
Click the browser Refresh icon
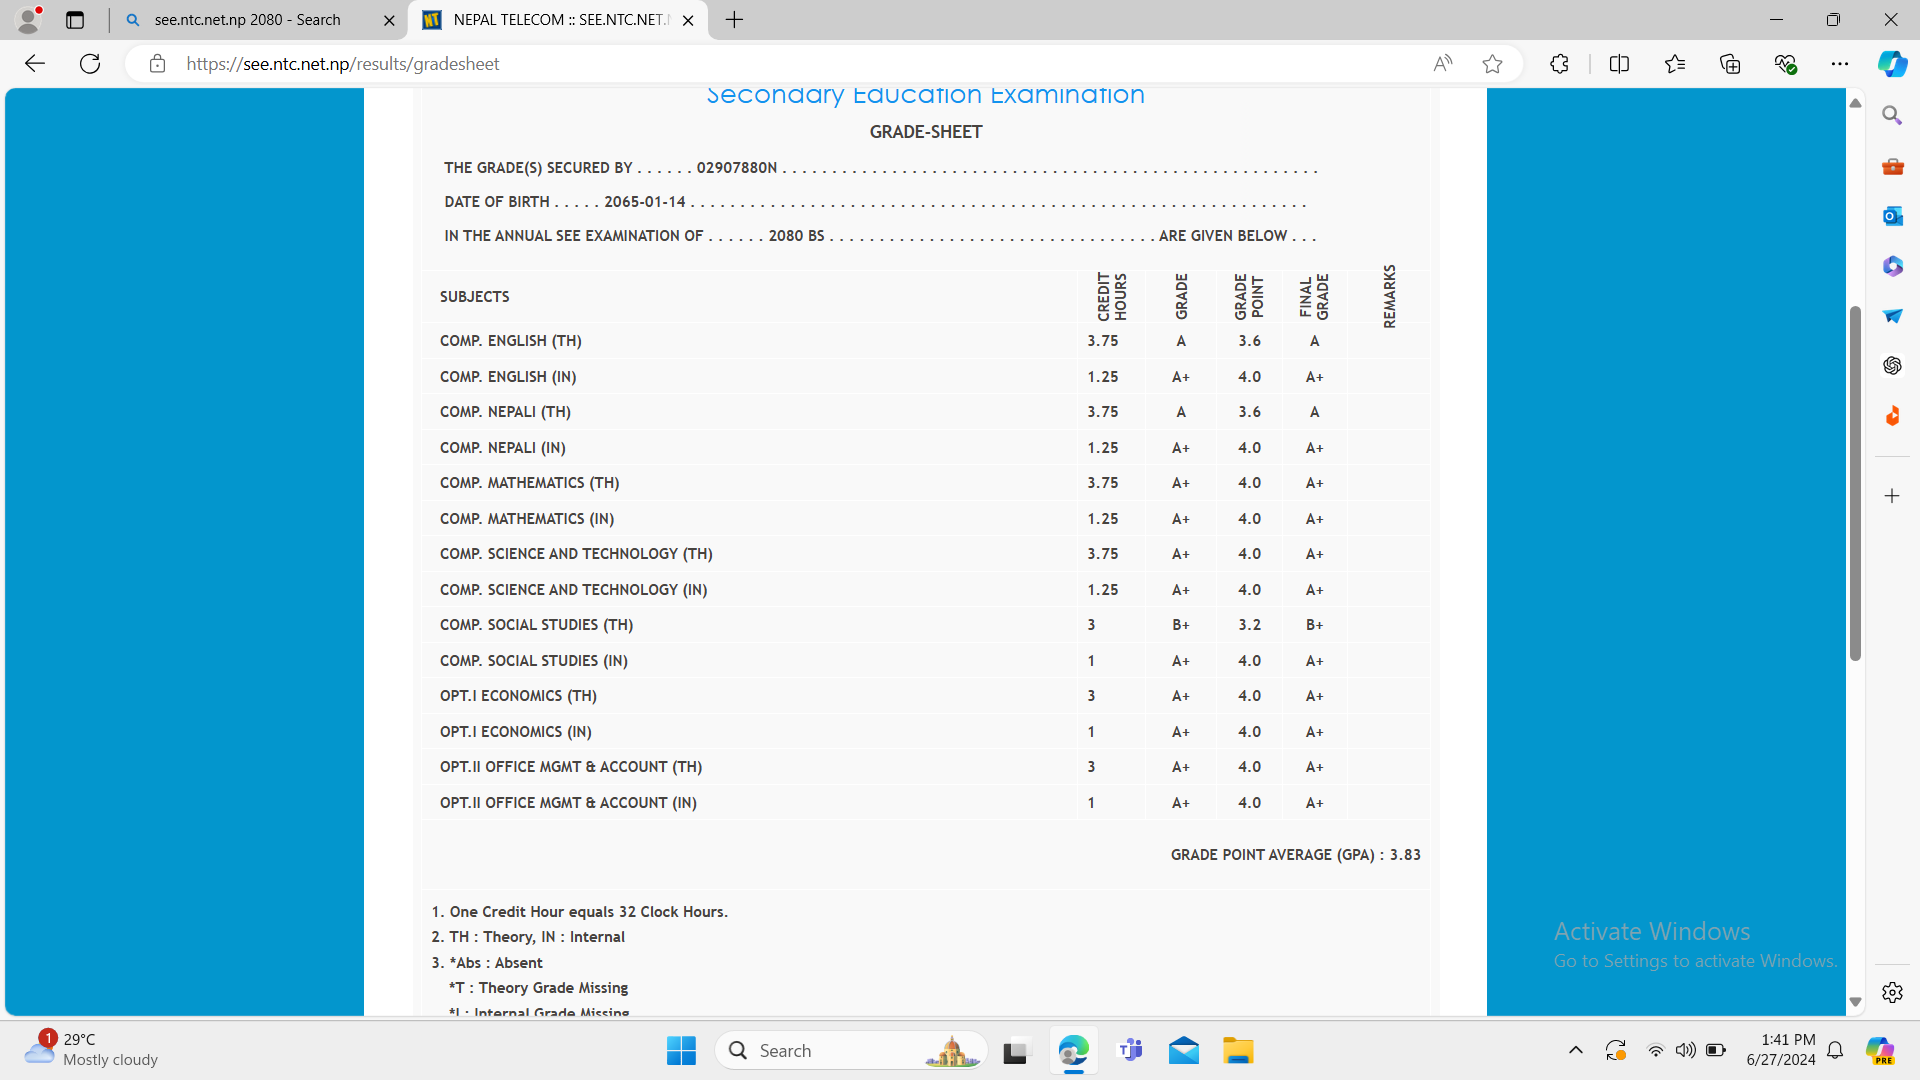click(x=90, y=64)
